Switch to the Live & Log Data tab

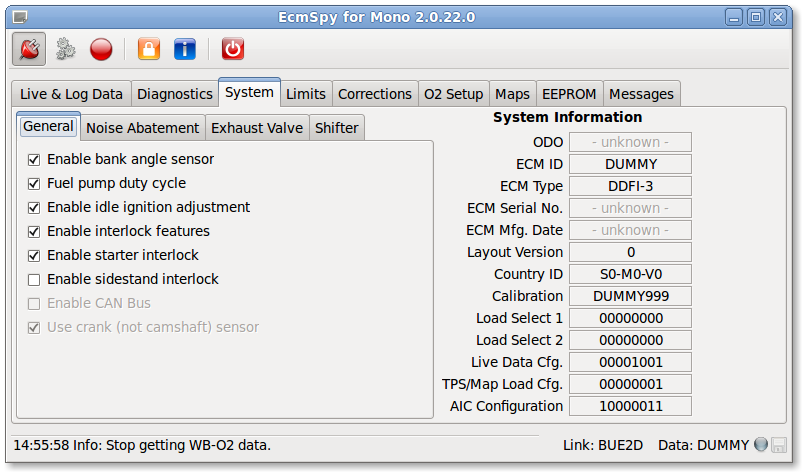[71, 94]
